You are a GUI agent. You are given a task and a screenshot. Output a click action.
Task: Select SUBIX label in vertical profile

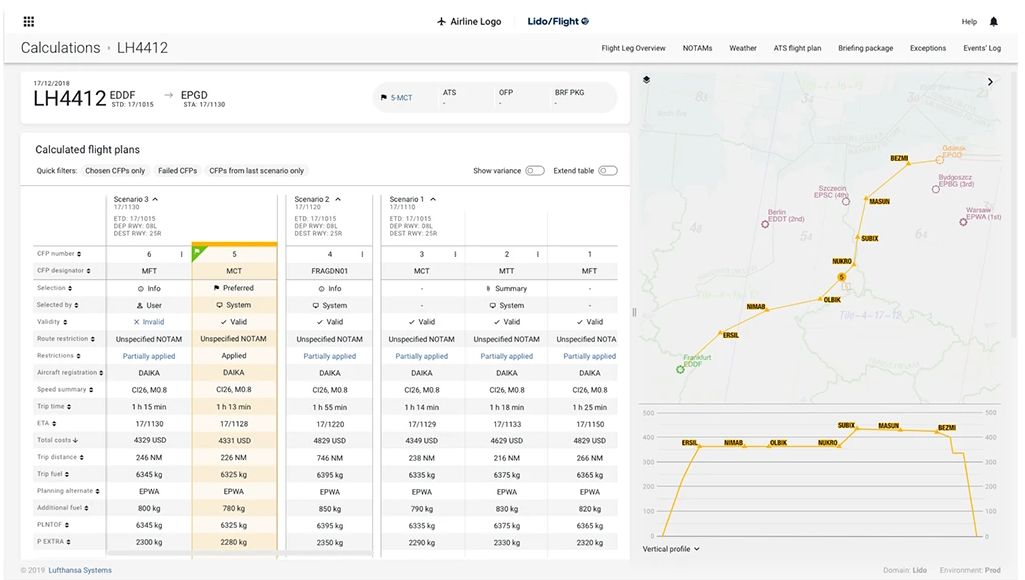[x=847, y=425]
